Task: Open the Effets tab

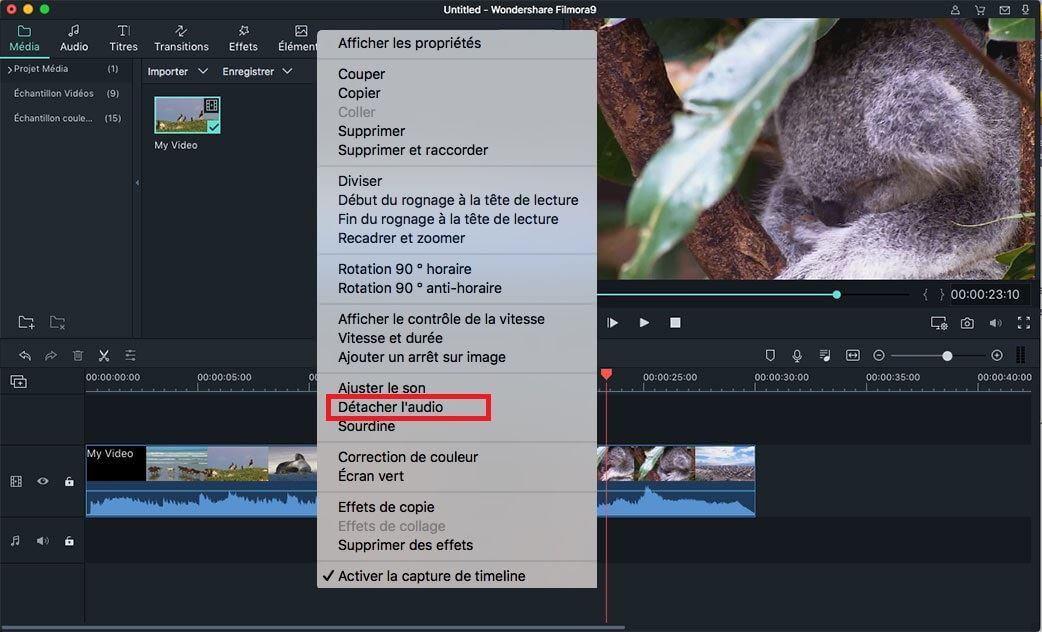Action: [243, 39]
